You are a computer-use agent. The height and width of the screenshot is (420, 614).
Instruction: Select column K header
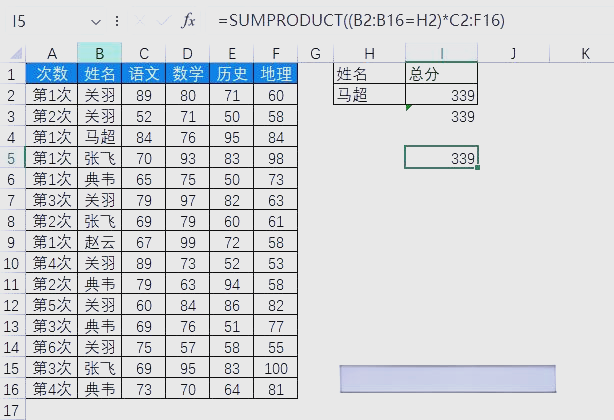582,53
